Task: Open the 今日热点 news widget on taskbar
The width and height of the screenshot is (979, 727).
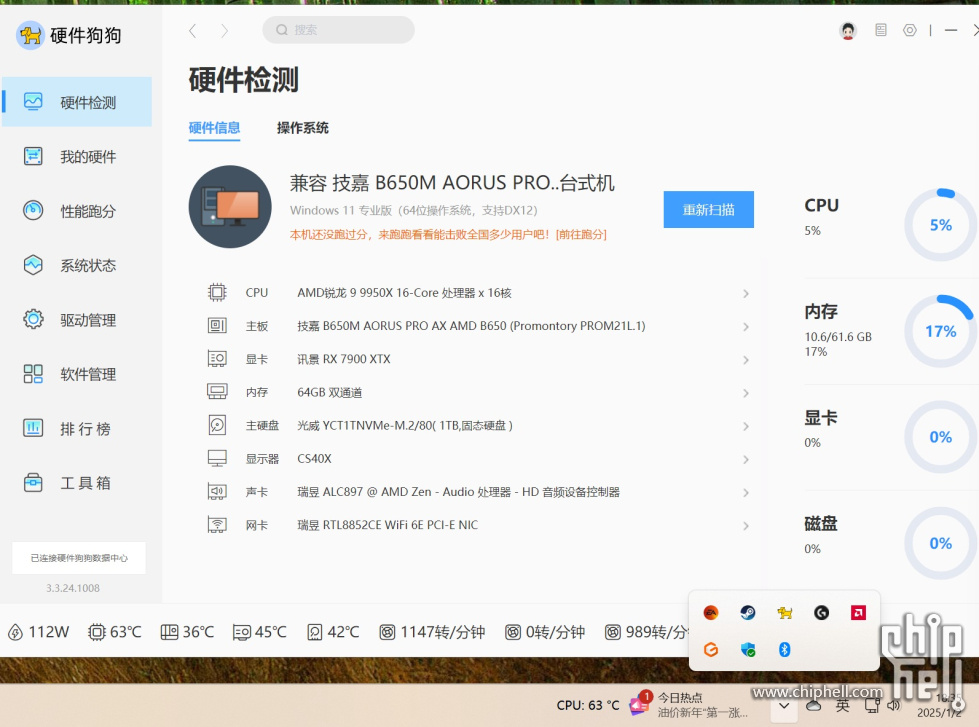Action: tap(689, 705)
